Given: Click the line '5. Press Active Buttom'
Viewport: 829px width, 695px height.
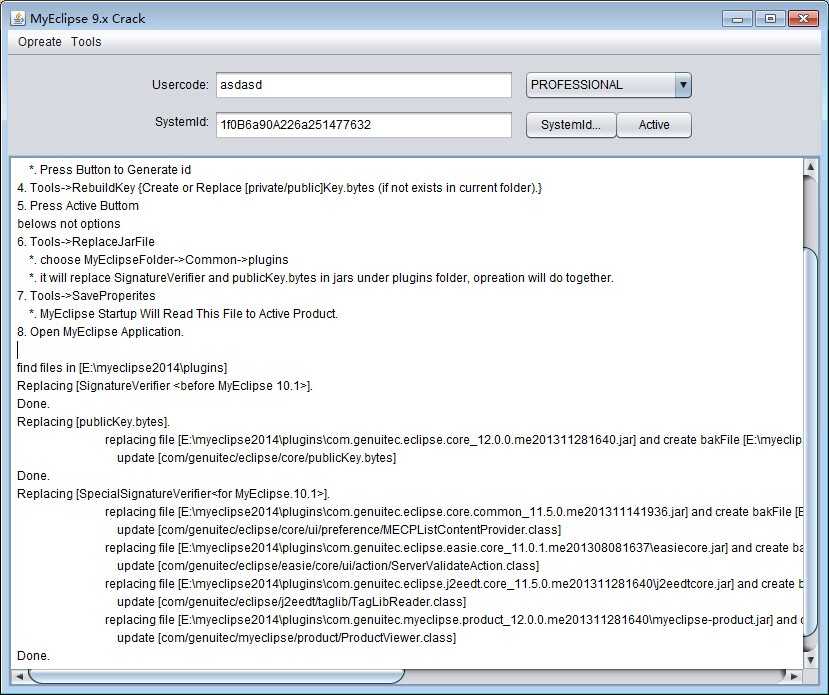Looking at the screenshot, I should (78, 206).
